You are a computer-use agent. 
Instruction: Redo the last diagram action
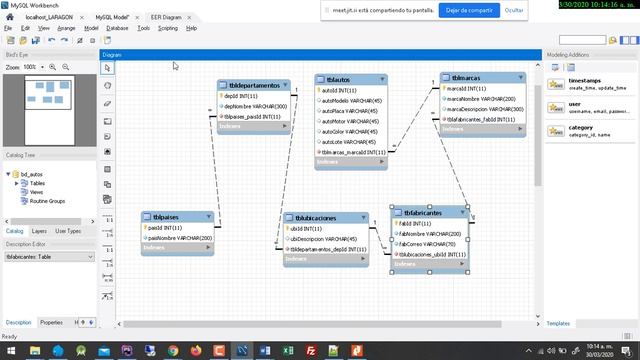tap(64, 40)
